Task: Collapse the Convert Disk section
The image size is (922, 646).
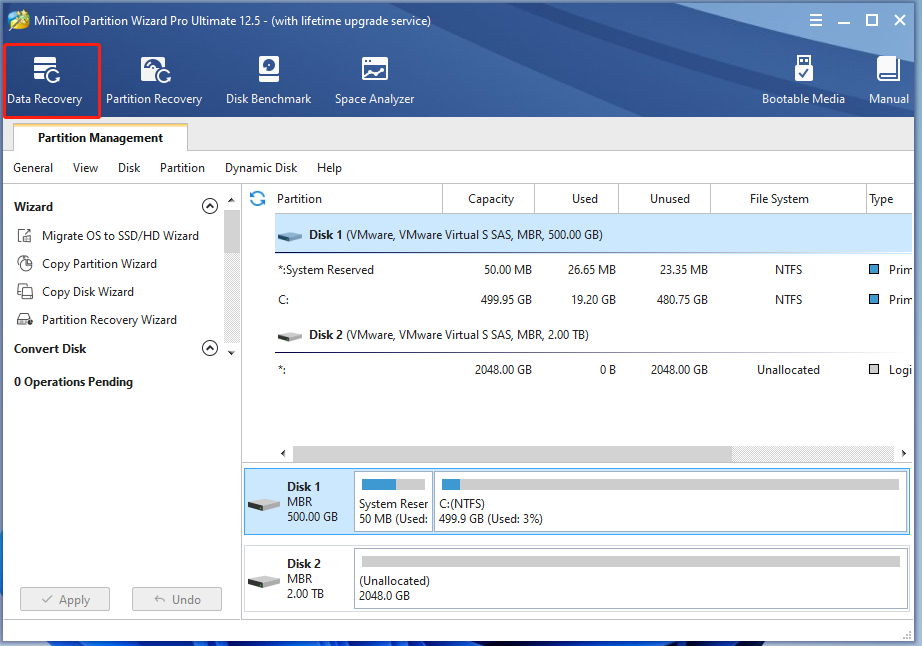Action: coord(210,349)
